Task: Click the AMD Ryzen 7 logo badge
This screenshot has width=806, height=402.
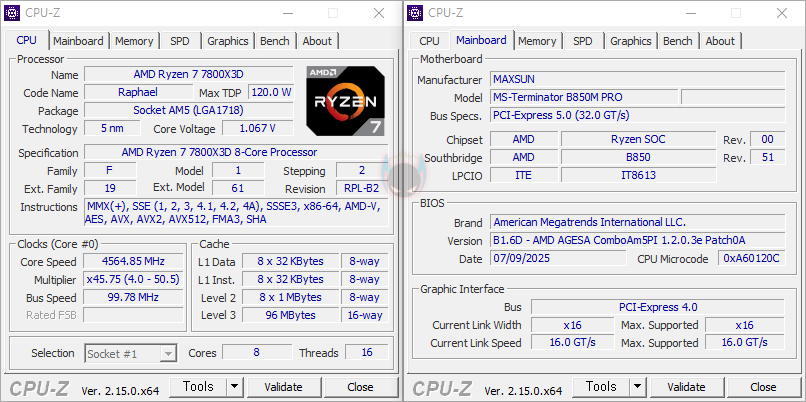Action: click(x=345, y=101)
